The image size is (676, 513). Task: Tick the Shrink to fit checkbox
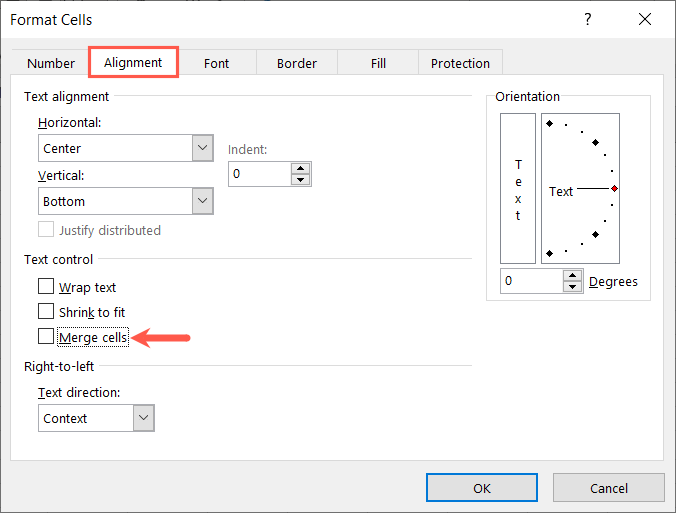(46, 312)
